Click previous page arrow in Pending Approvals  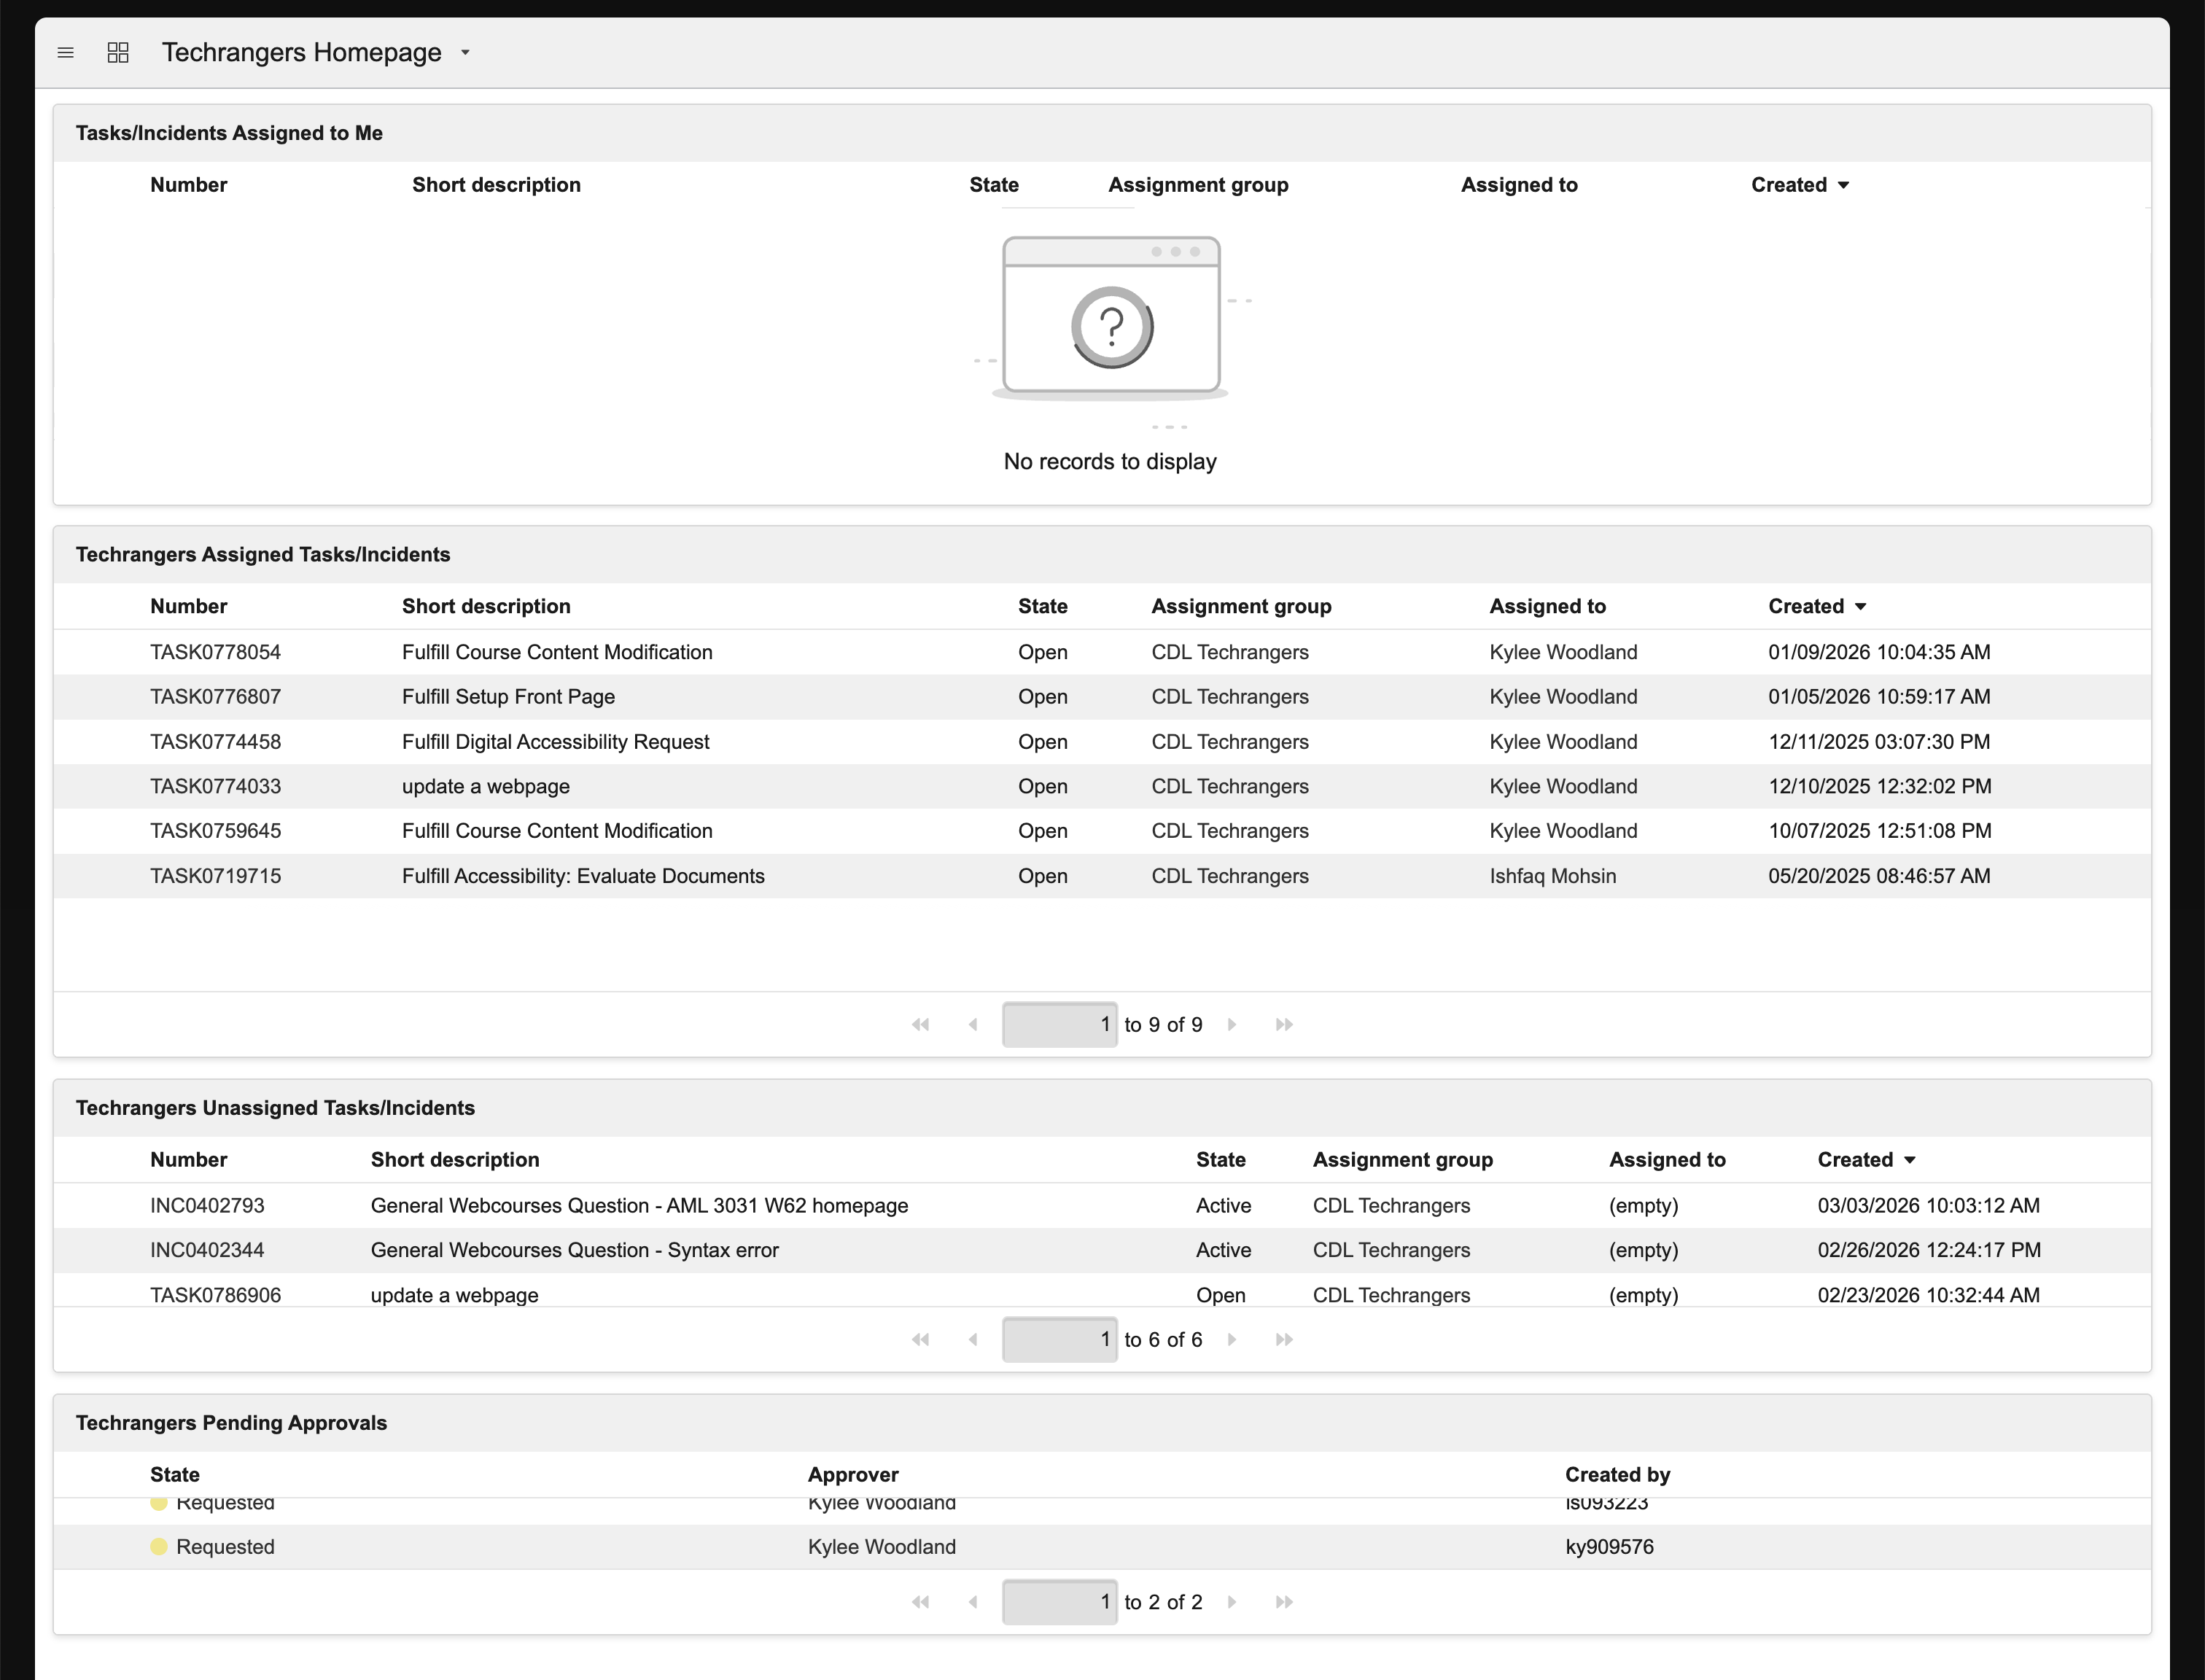click(x=973, y=1601)
